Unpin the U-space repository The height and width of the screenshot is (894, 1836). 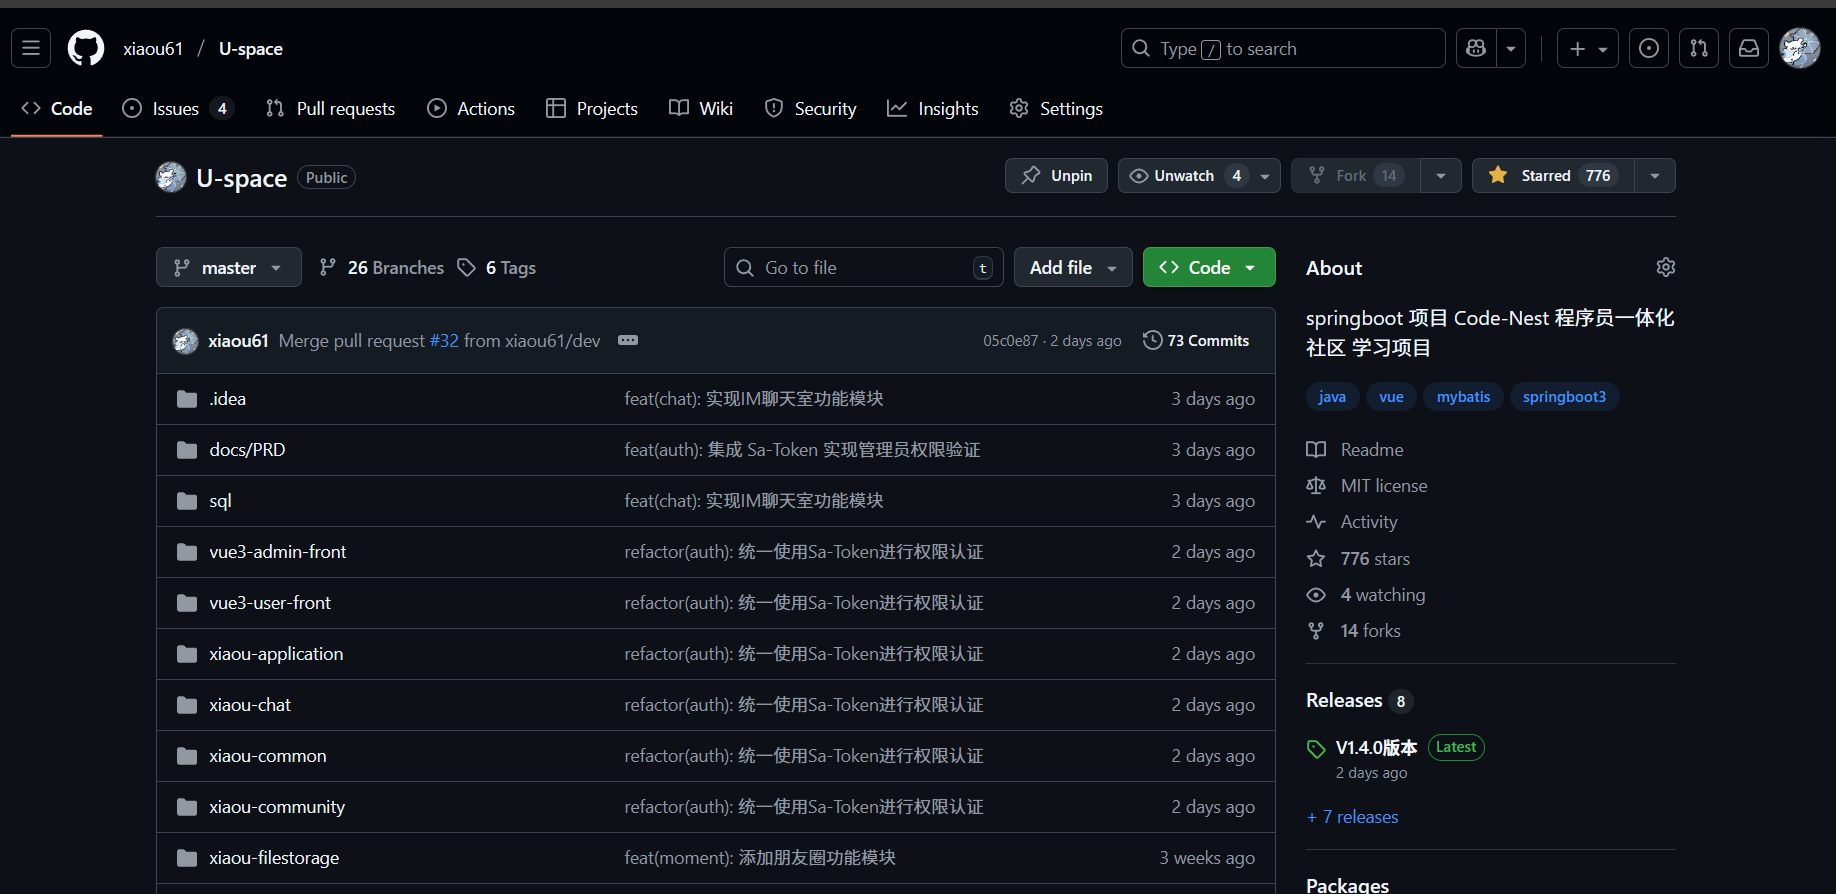1056,175
